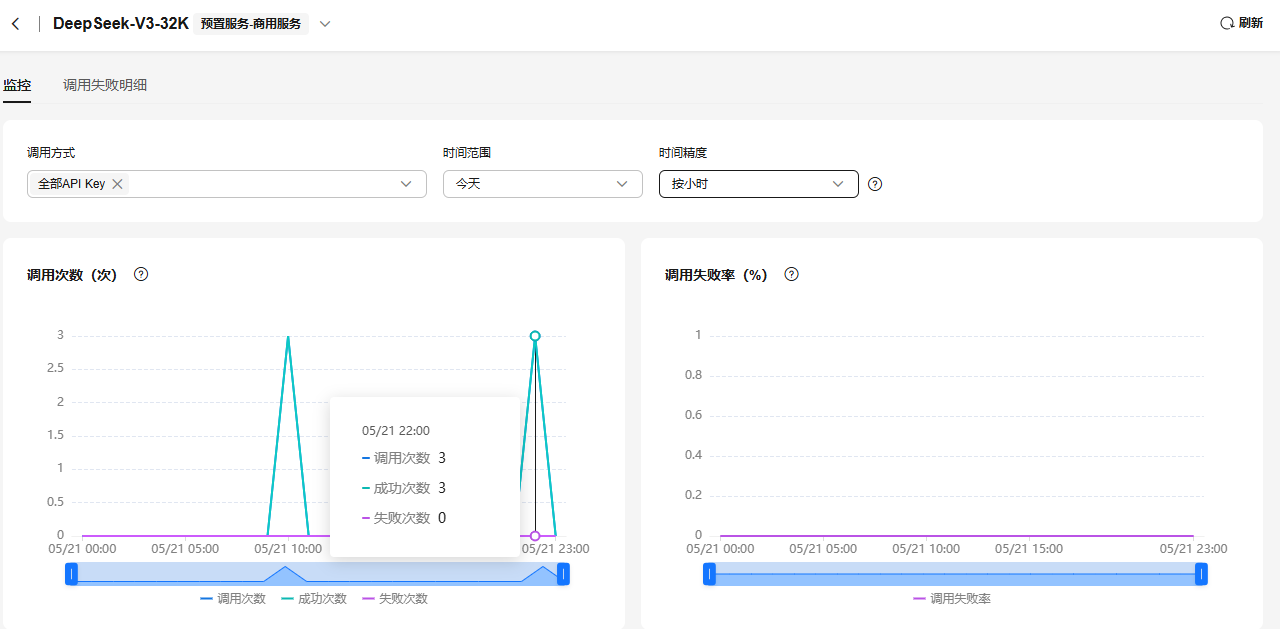Screen dimensions: 1280x629
Task: Go back using the left arrow icon
Action: [15, 24]
